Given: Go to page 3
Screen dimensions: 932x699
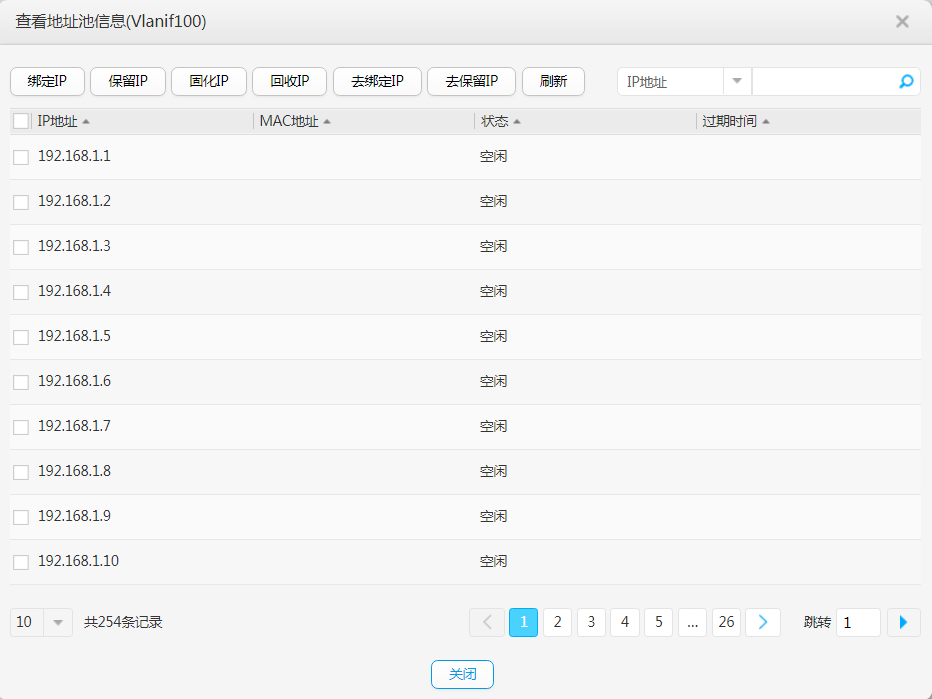Looking at the screenshot, I should pyautogui.click(x=591, y=622).
